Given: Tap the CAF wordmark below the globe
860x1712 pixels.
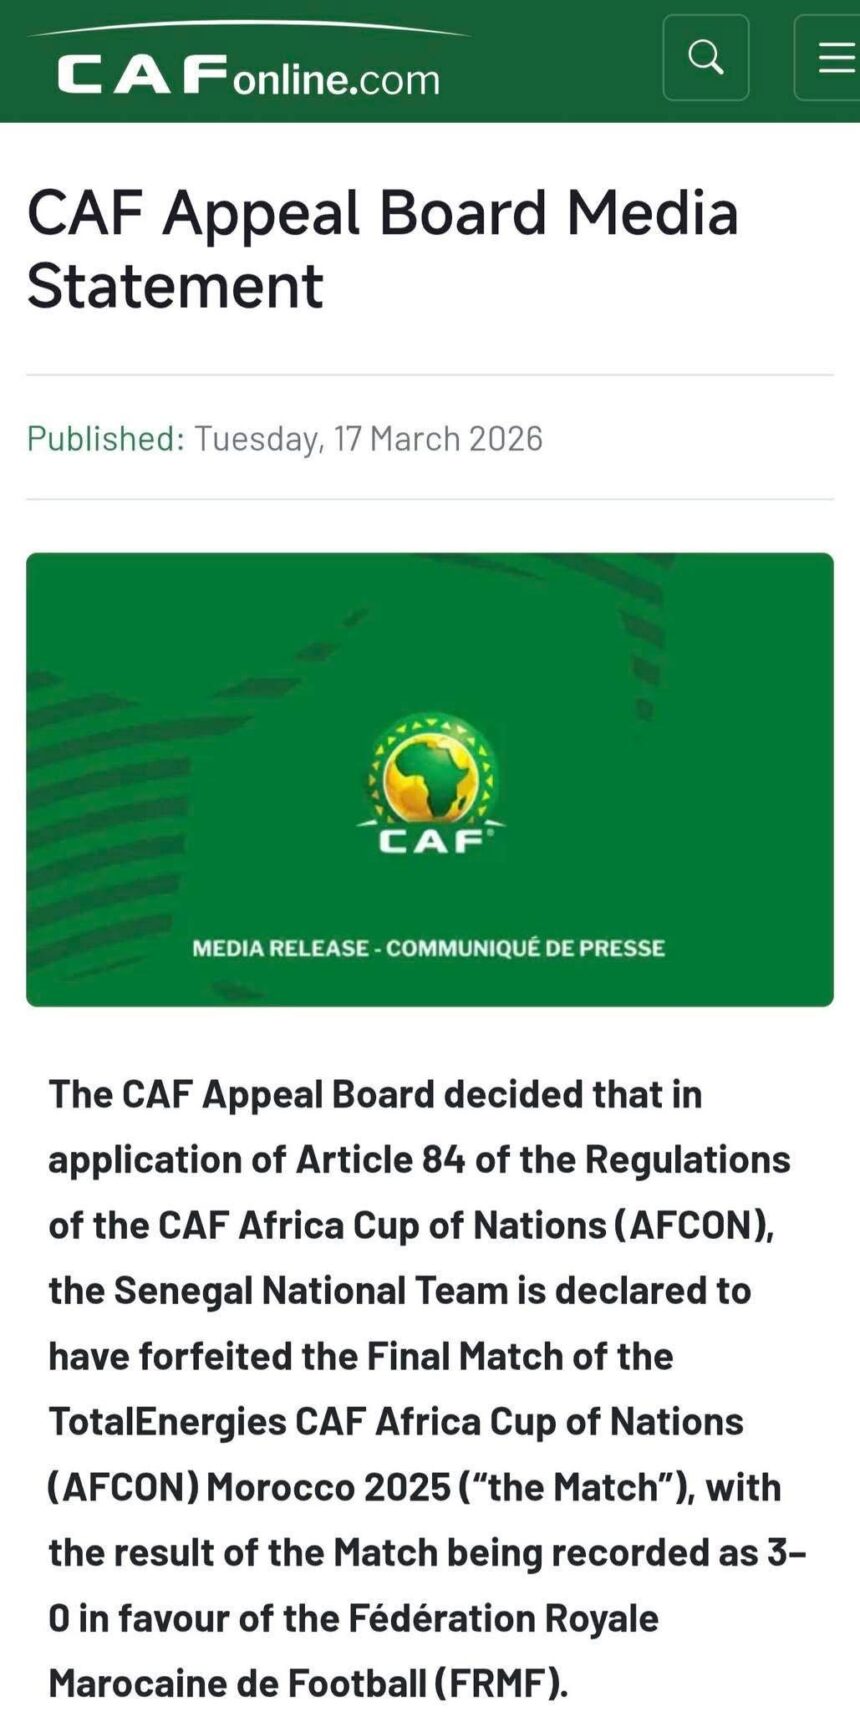Looking at the screenshot, I should 431,840.
